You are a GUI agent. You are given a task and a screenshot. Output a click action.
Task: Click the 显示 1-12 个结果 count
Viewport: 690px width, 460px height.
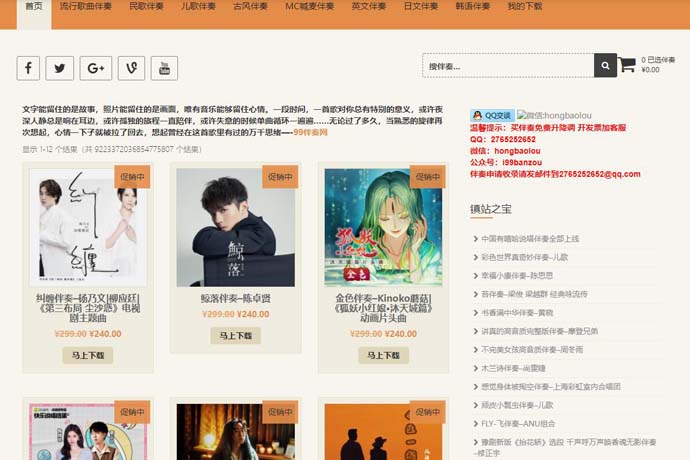[x=112, y=149]
